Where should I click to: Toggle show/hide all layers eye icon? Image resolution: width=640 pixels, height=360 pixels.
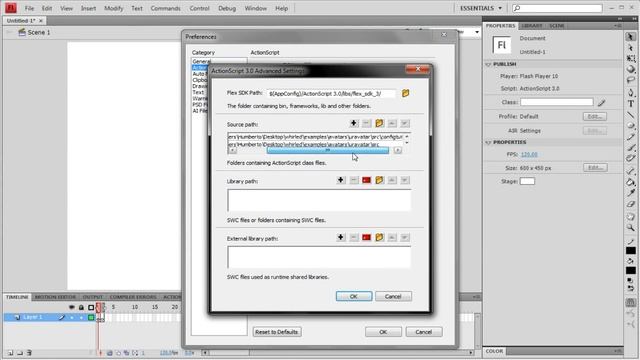pos(72,307)
